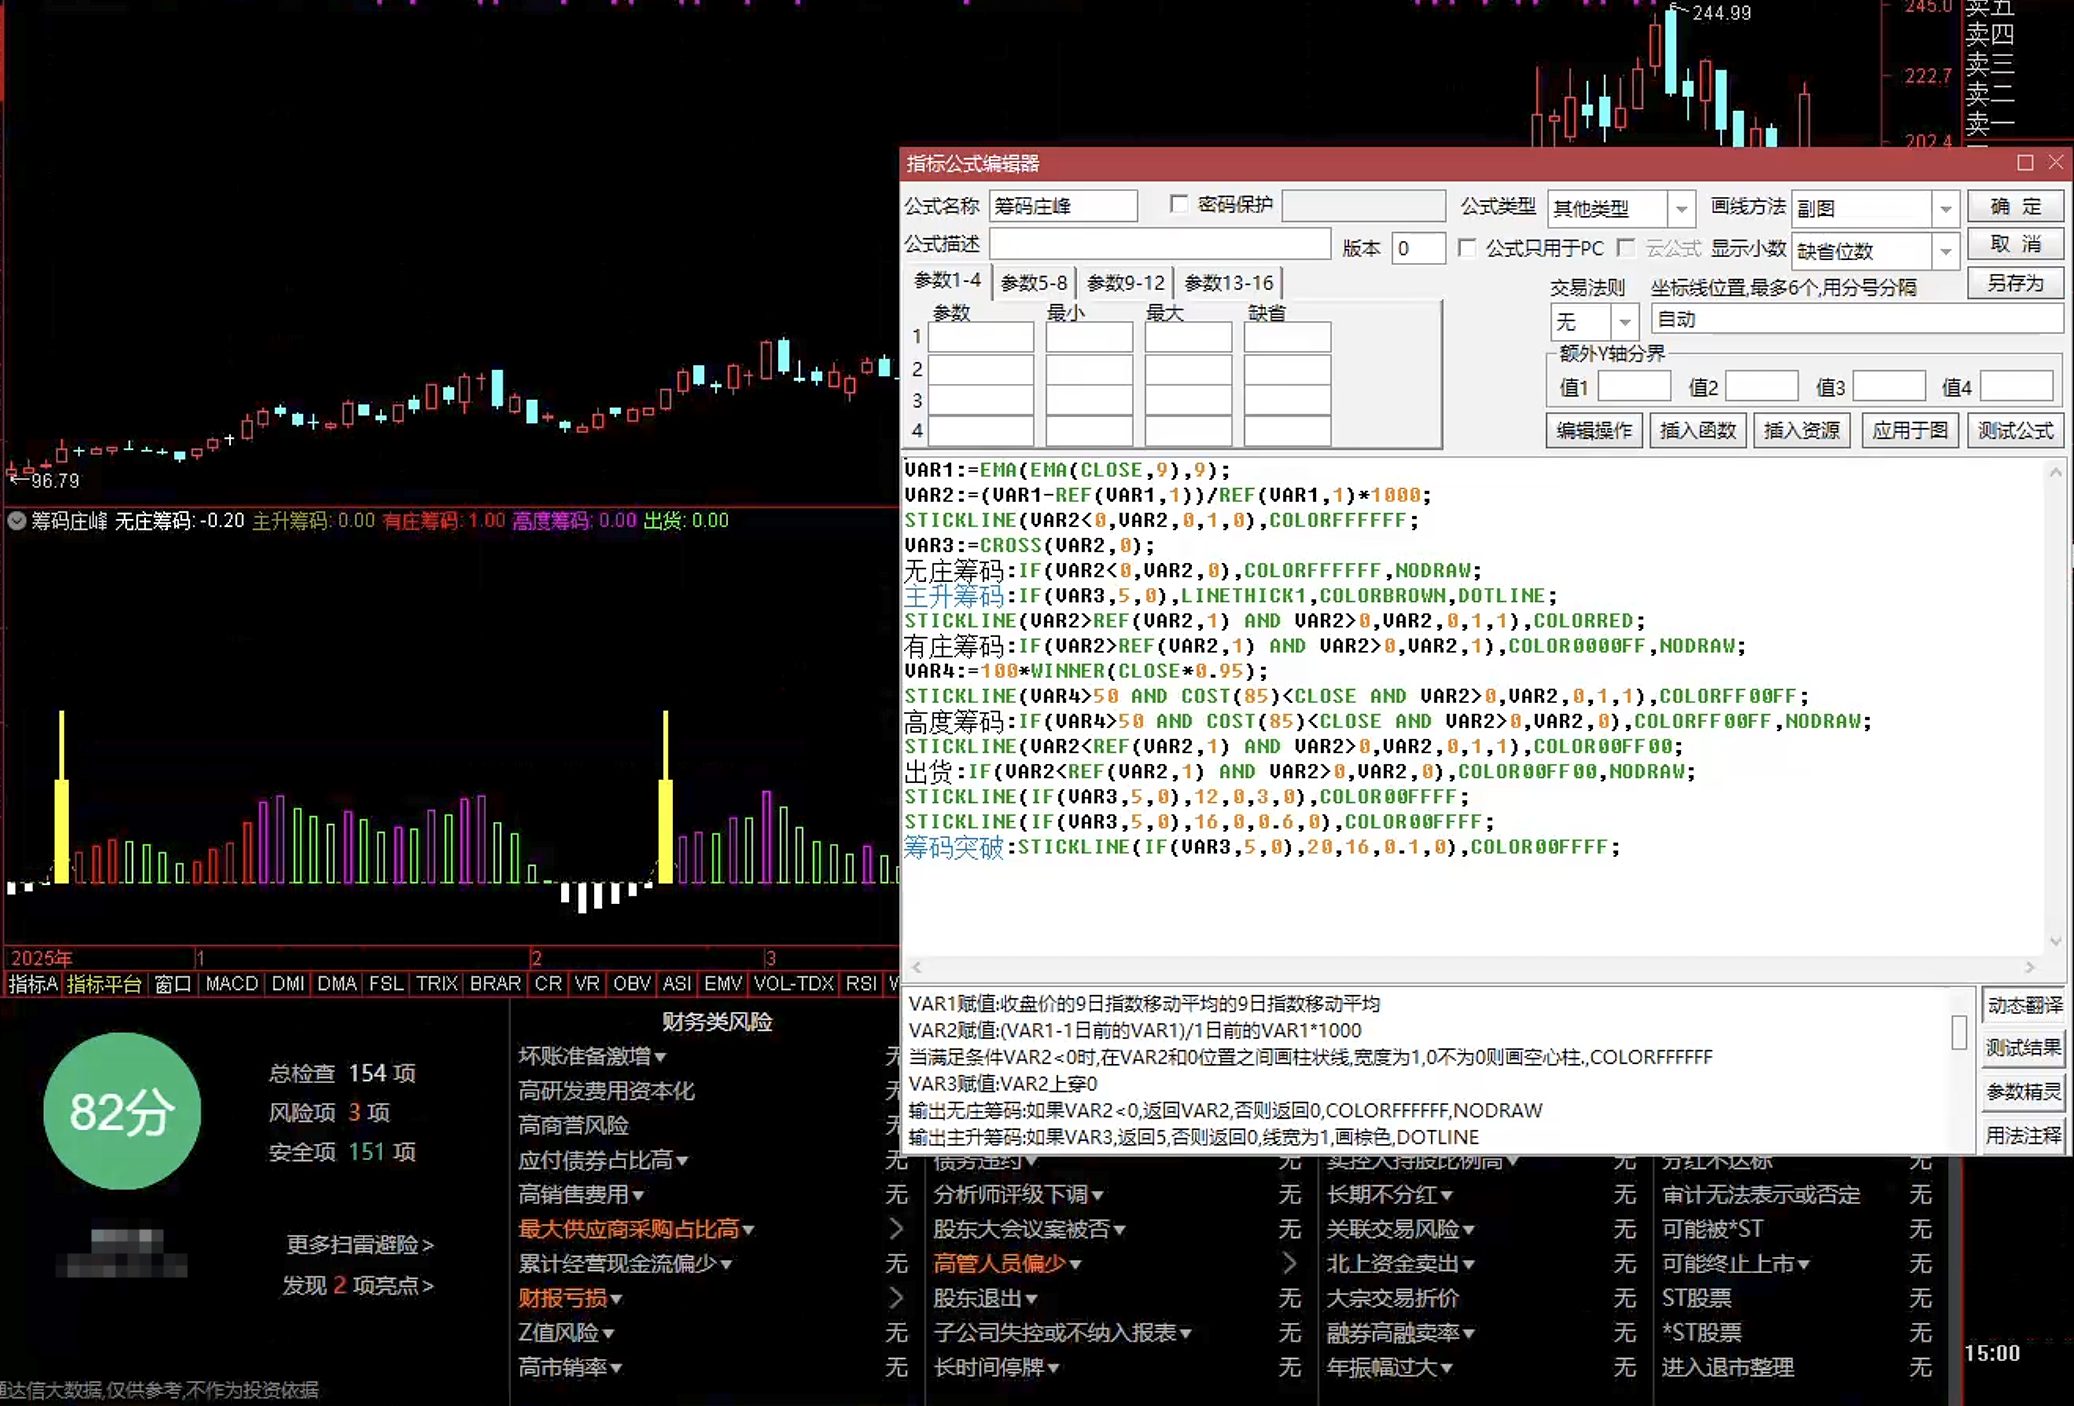Toggle the 密码保护 checkbox
The image size is (2074, 1406).
1179,204
